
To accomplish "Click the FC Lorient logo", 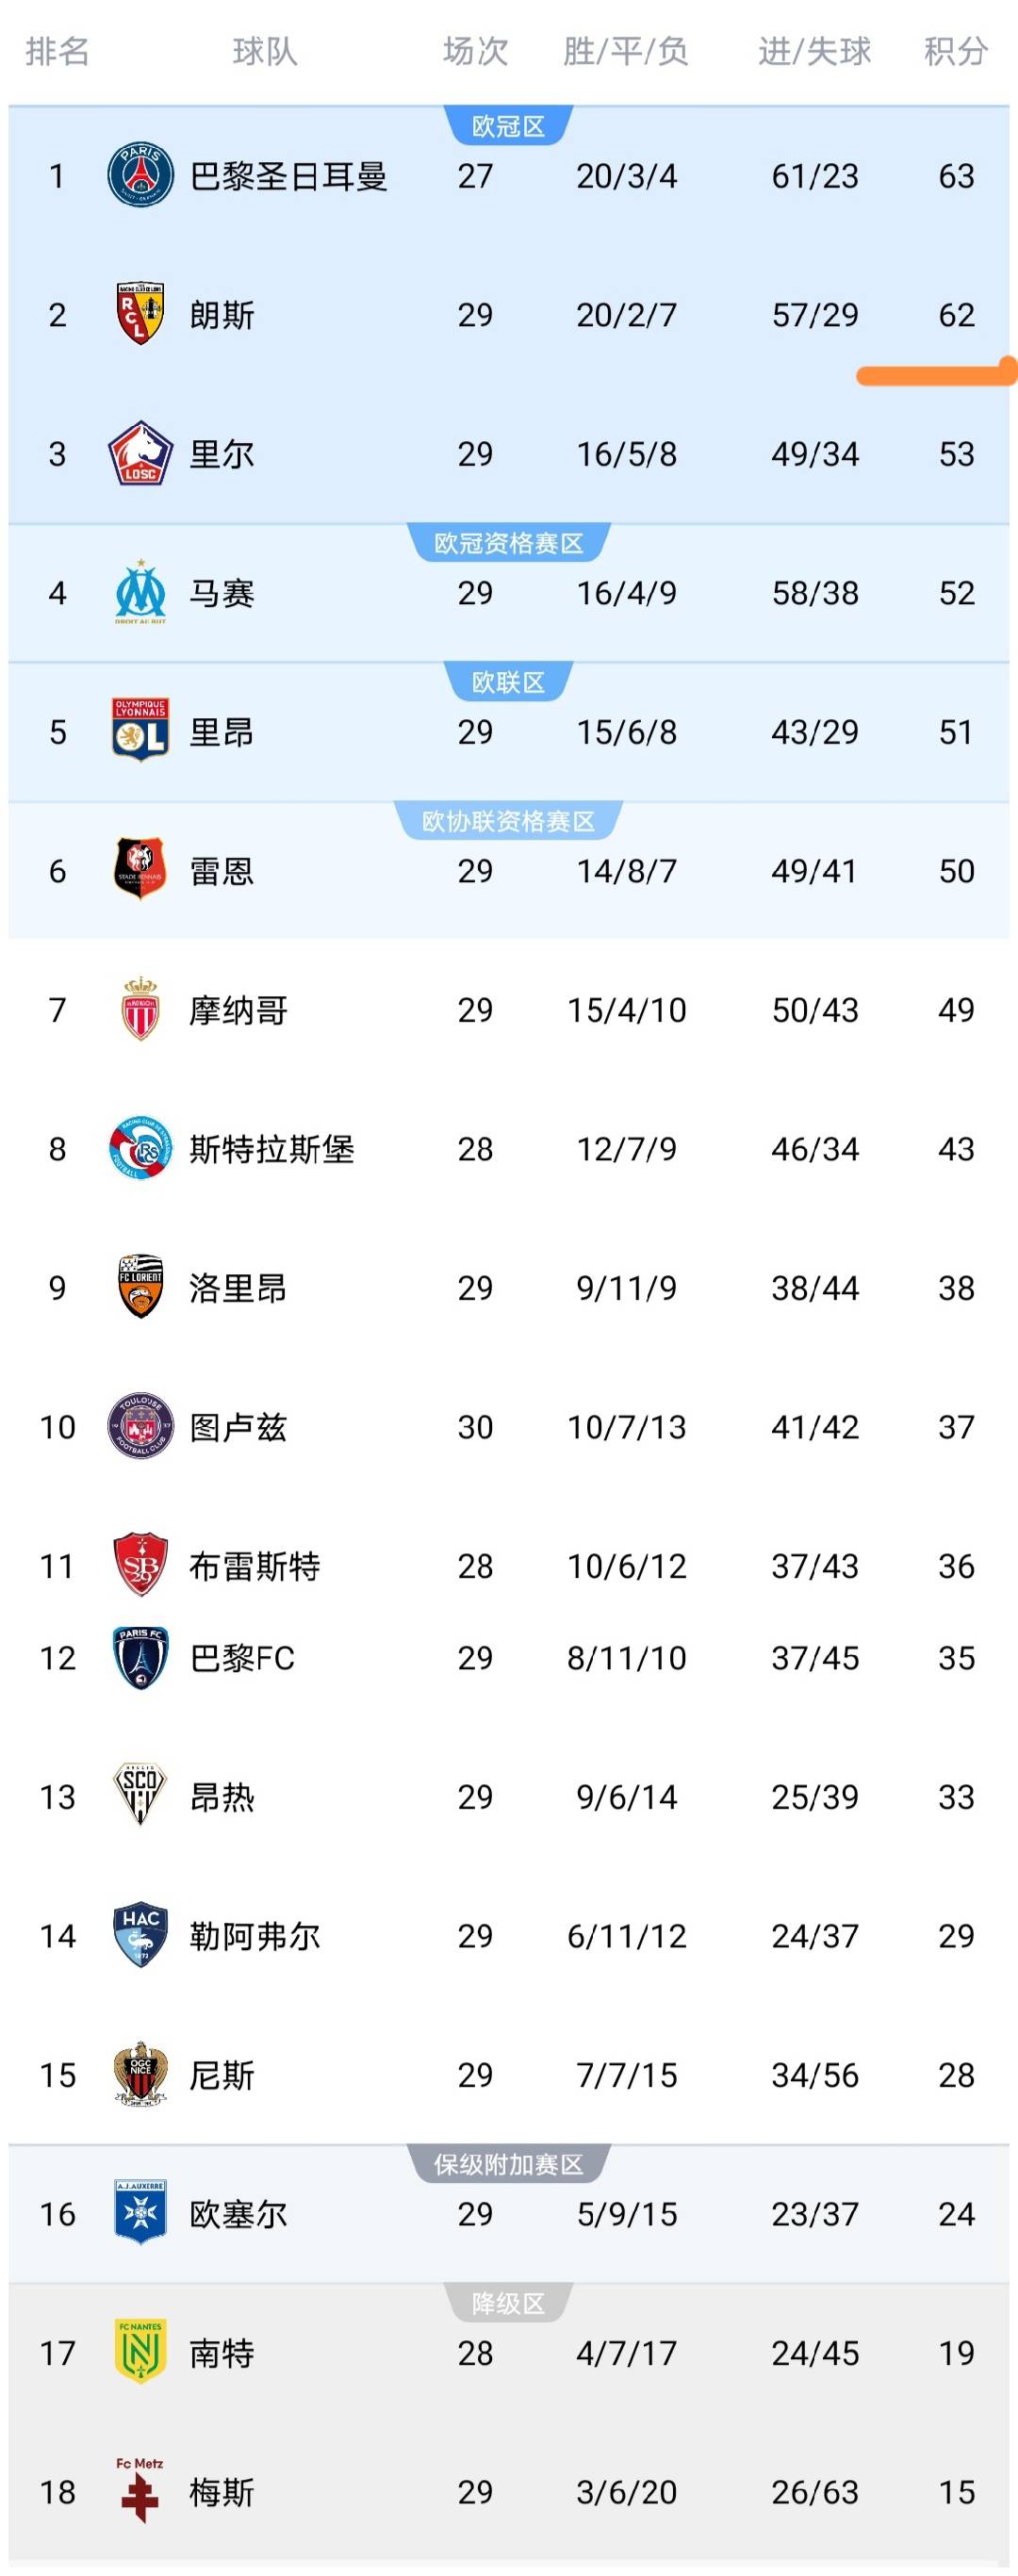I will 140,1287.
